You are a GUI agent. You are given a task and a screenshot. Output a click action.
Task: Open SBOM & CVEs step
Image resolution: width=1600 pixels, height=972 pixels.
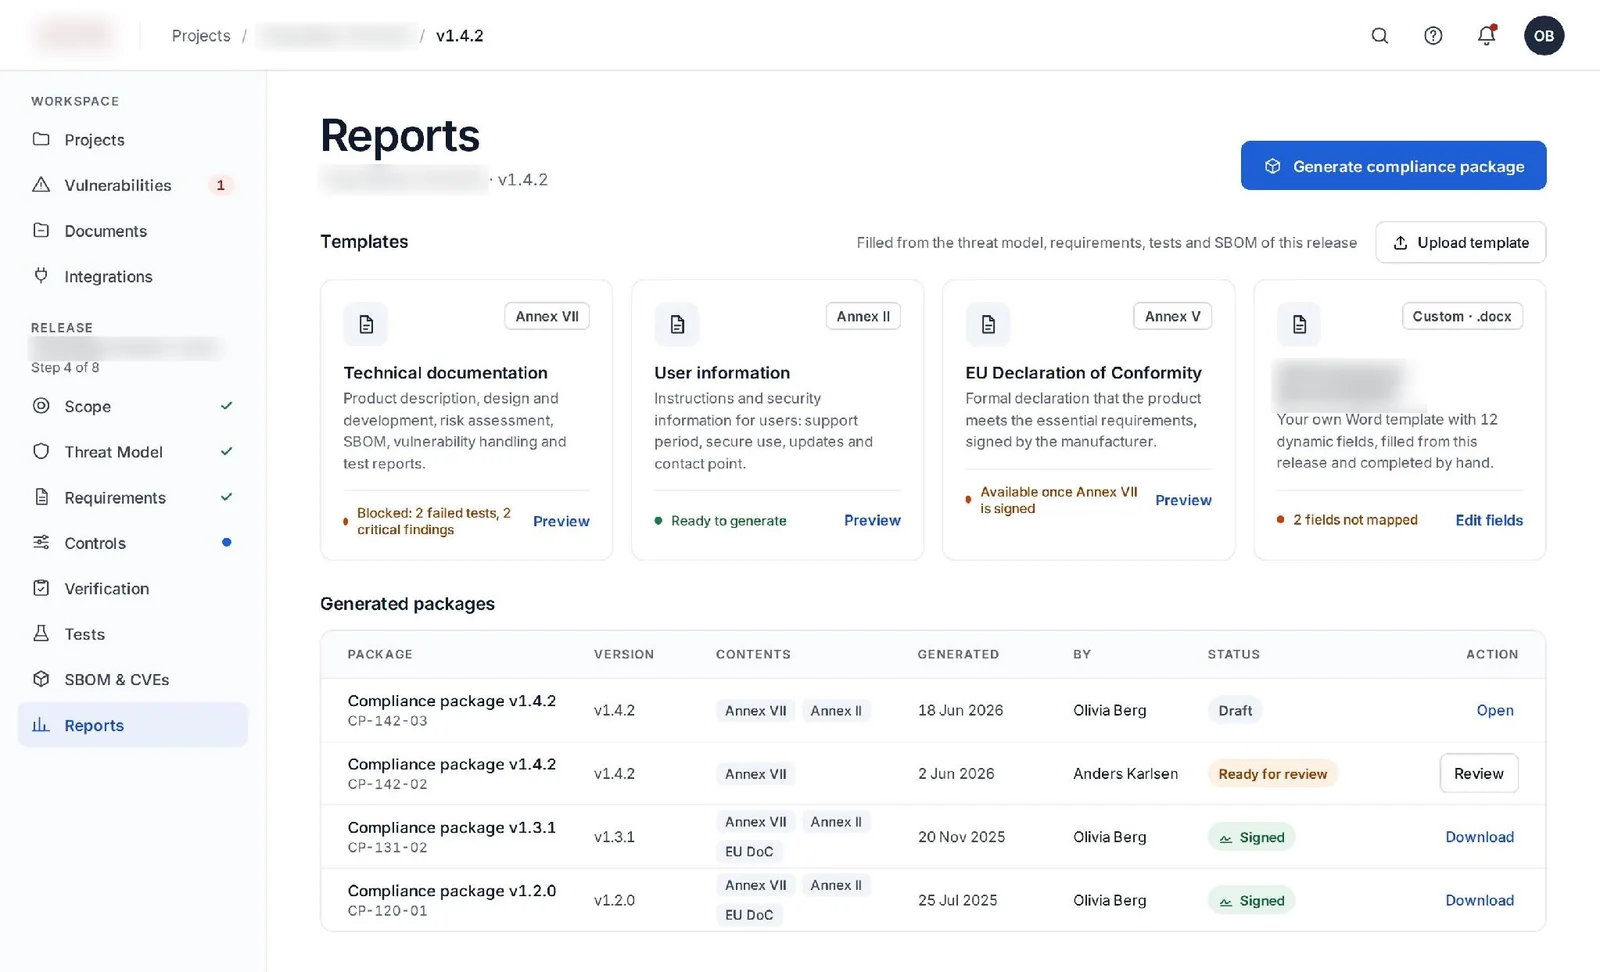point(133,679)
